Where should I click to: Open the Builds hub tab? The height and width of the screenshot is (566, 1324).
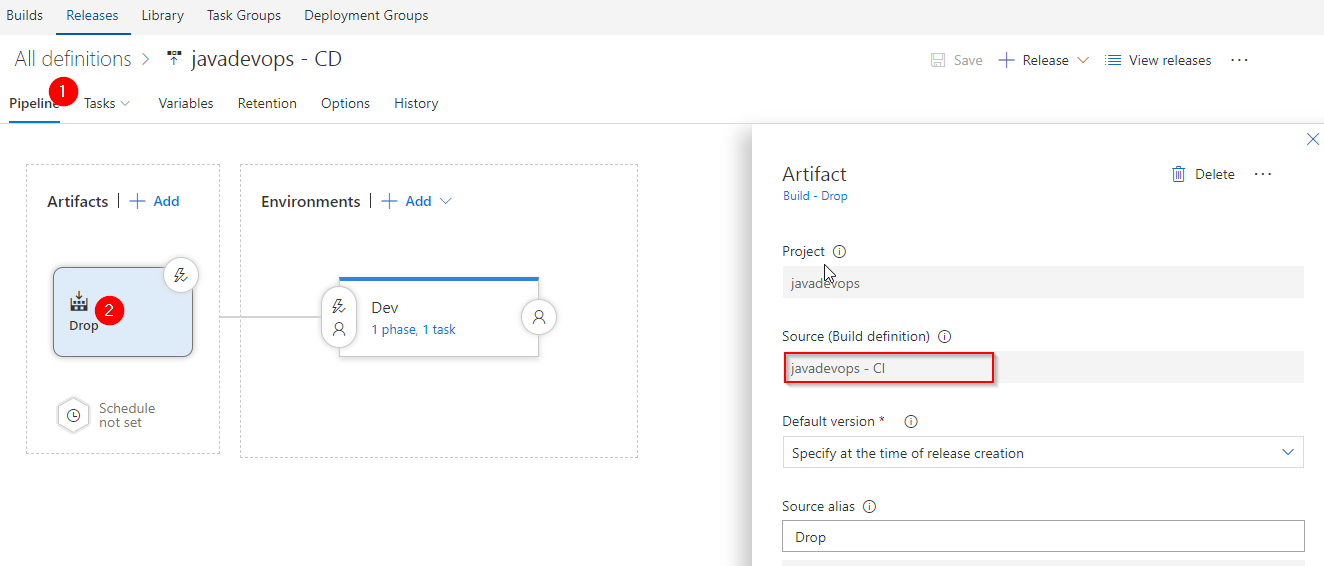pos(25,15)
